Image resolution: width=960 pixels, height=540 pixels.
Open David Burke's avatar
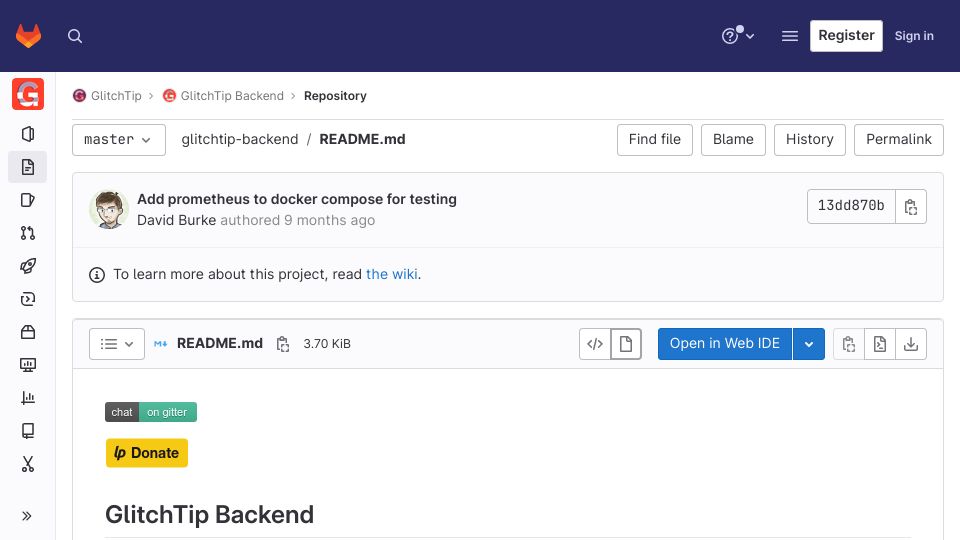click(x=109, y=209)
